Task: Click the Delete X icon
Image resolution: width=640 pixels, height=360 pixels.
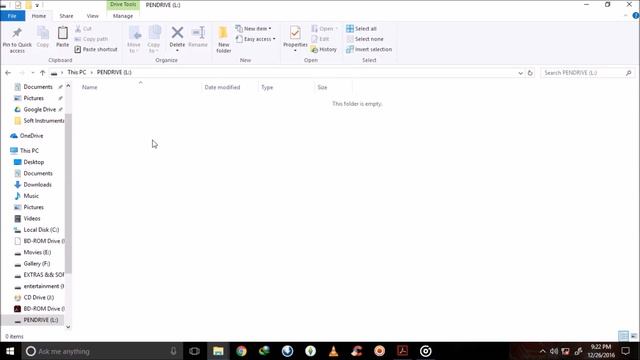Action: click(177, 32)
